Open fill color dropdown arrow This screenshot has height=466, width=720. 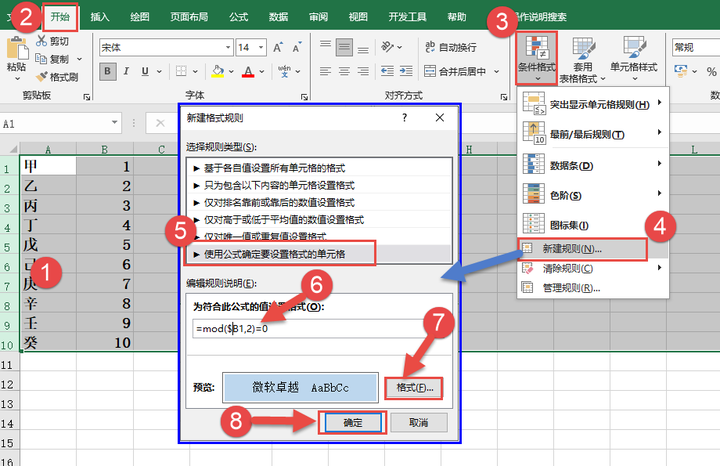tap(231, 72)
